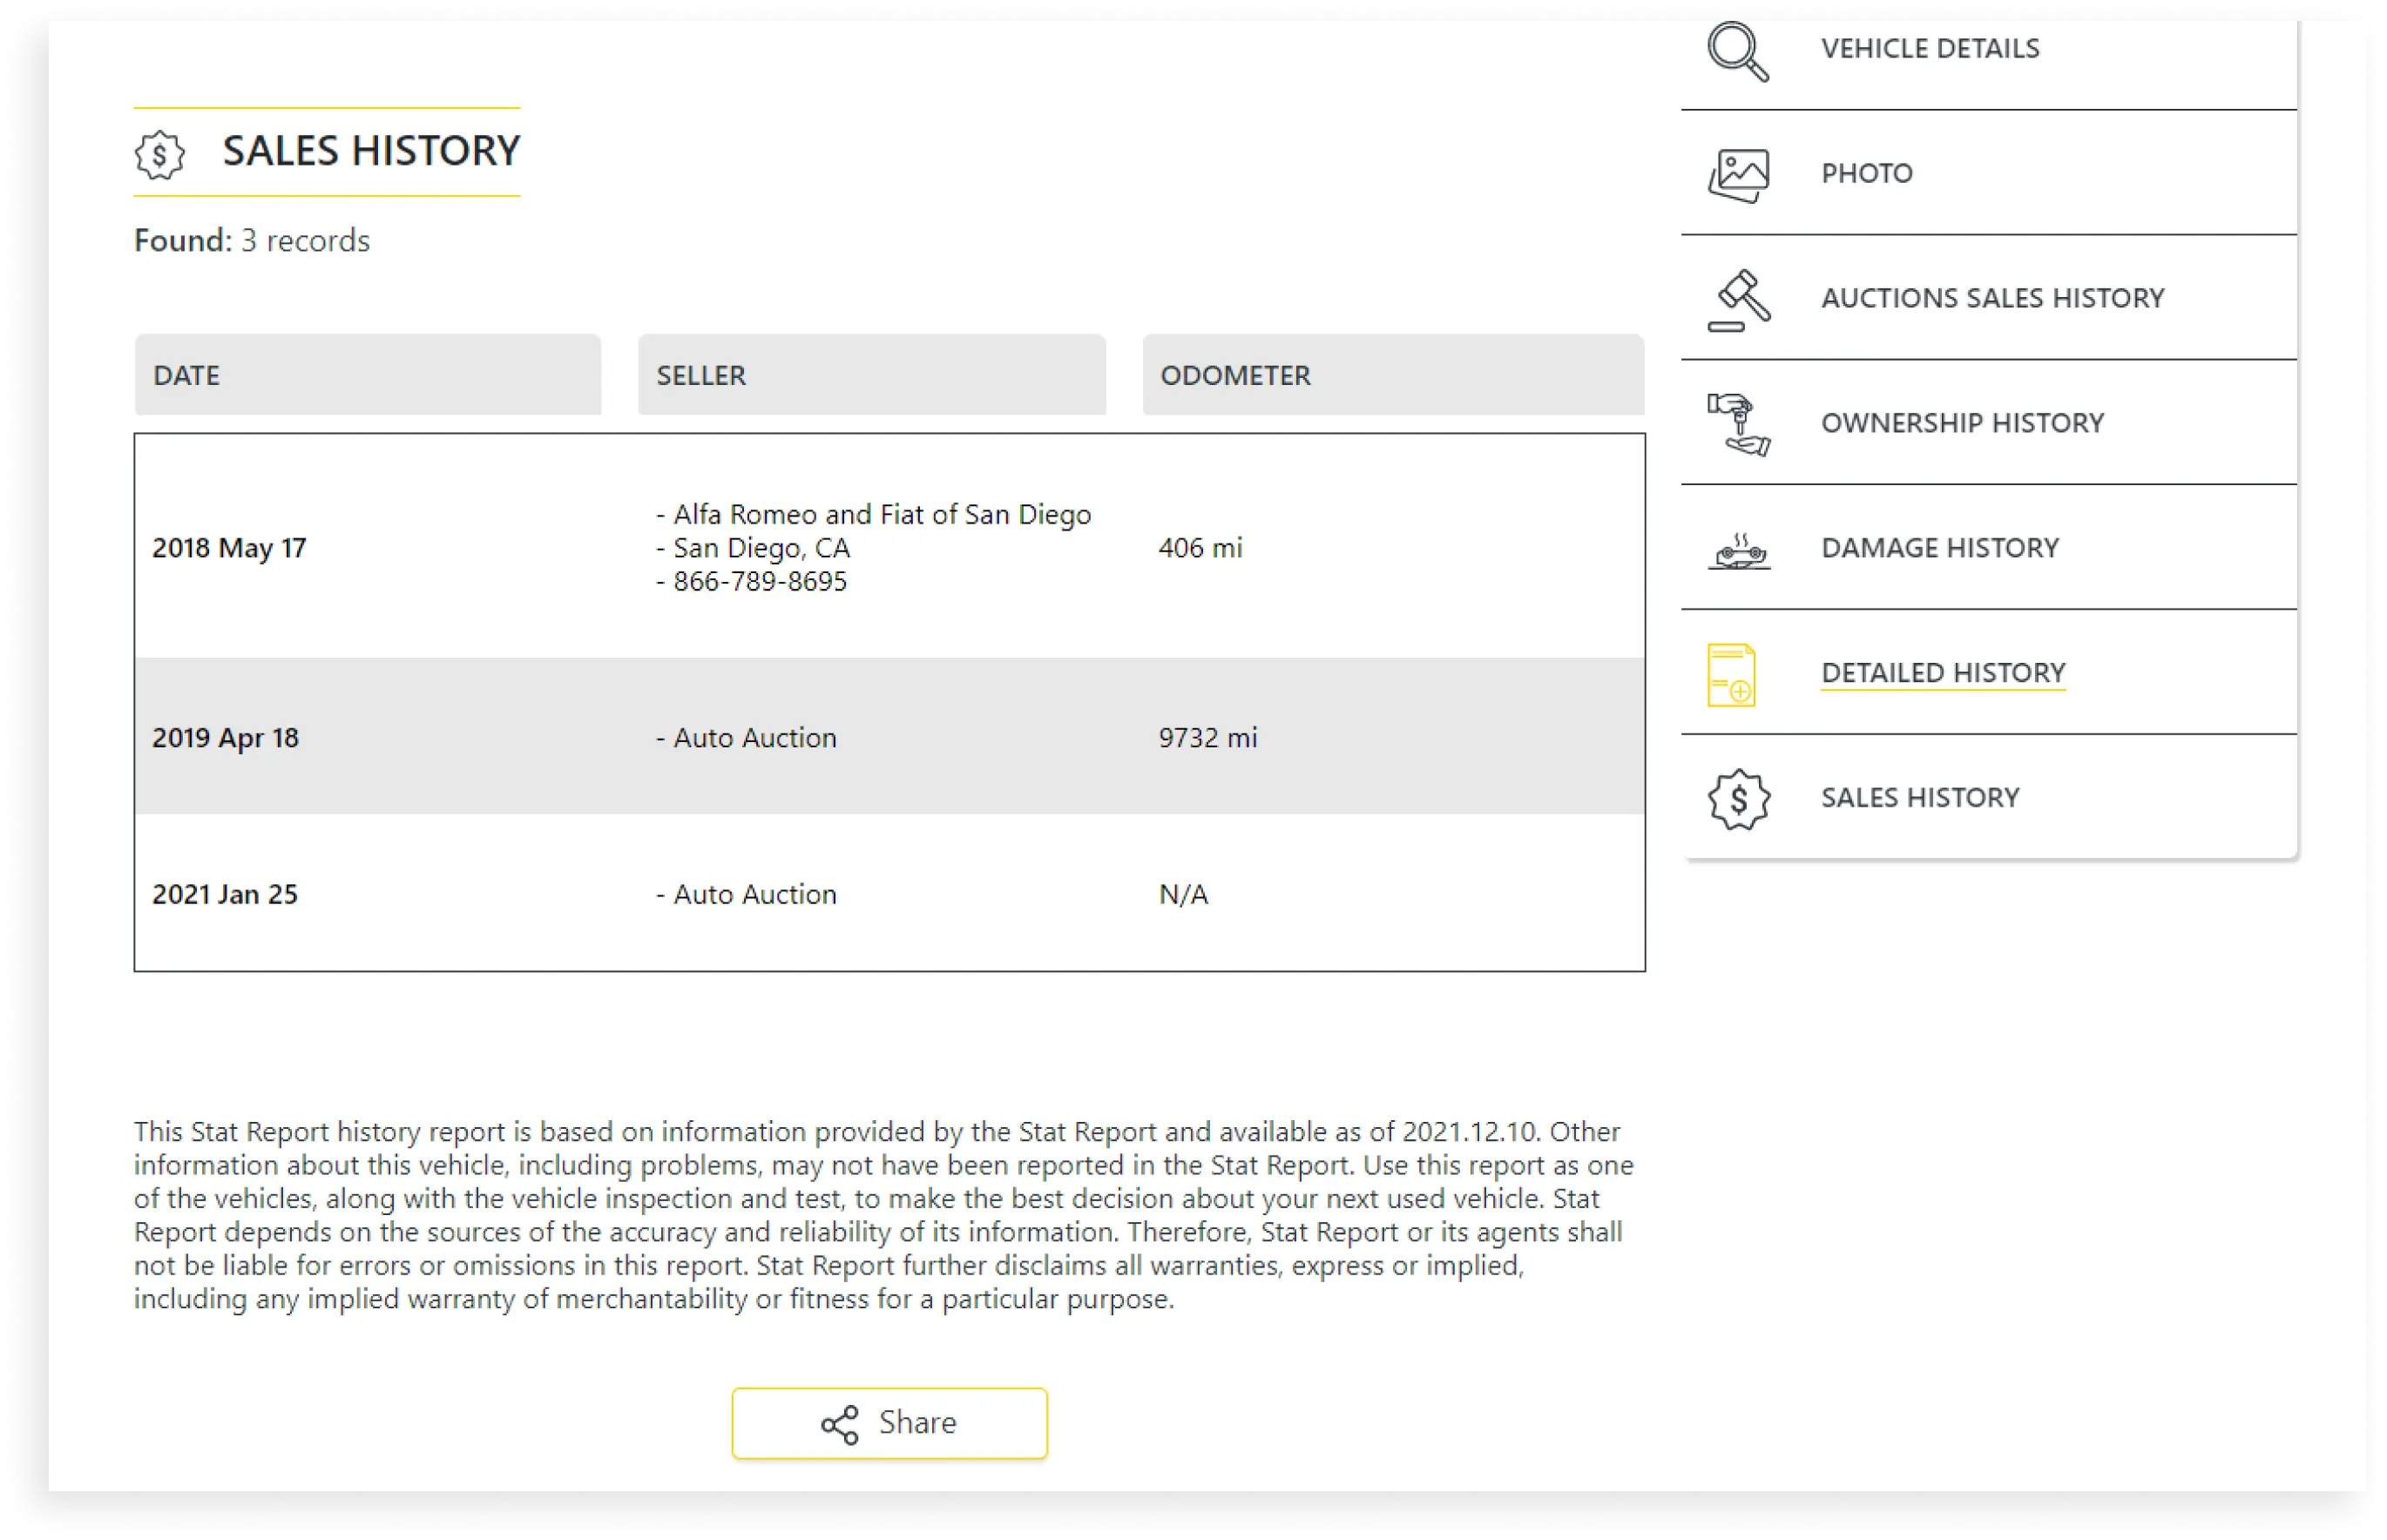This screenshot has height=1540, width=2387.
Task: Click the Share button
Action: [x=889, y=1423]
